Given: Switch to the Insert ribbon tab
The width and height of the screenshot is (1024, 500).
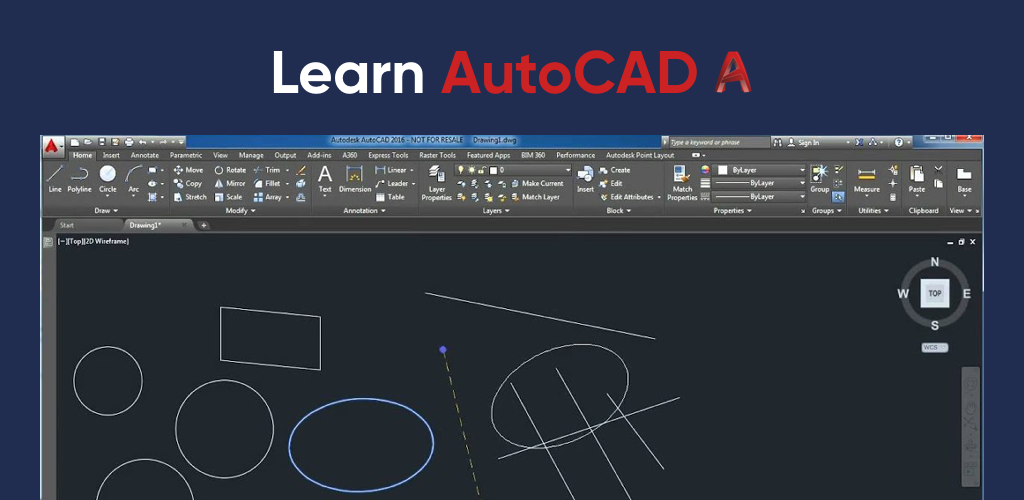Looking at the screenshot, I should [111, 155].
